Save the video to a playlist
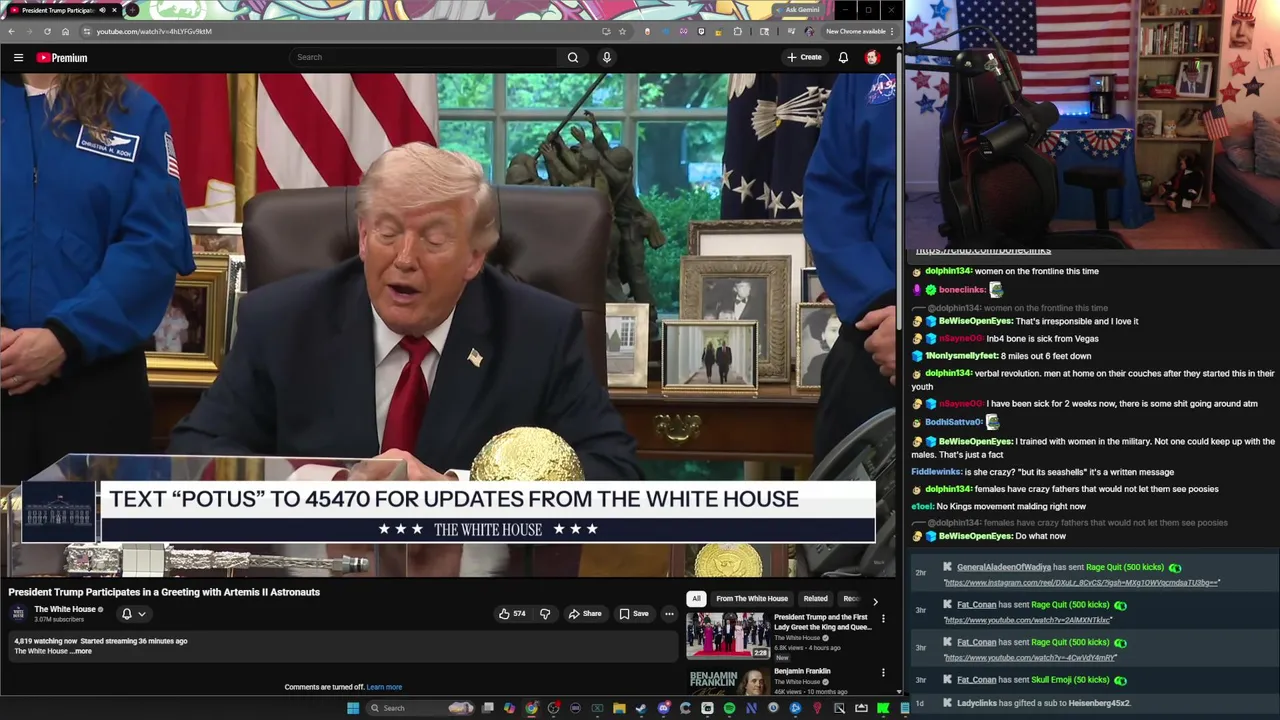The width and height of the screenshot is (1280, 720). tap(634, 614)
